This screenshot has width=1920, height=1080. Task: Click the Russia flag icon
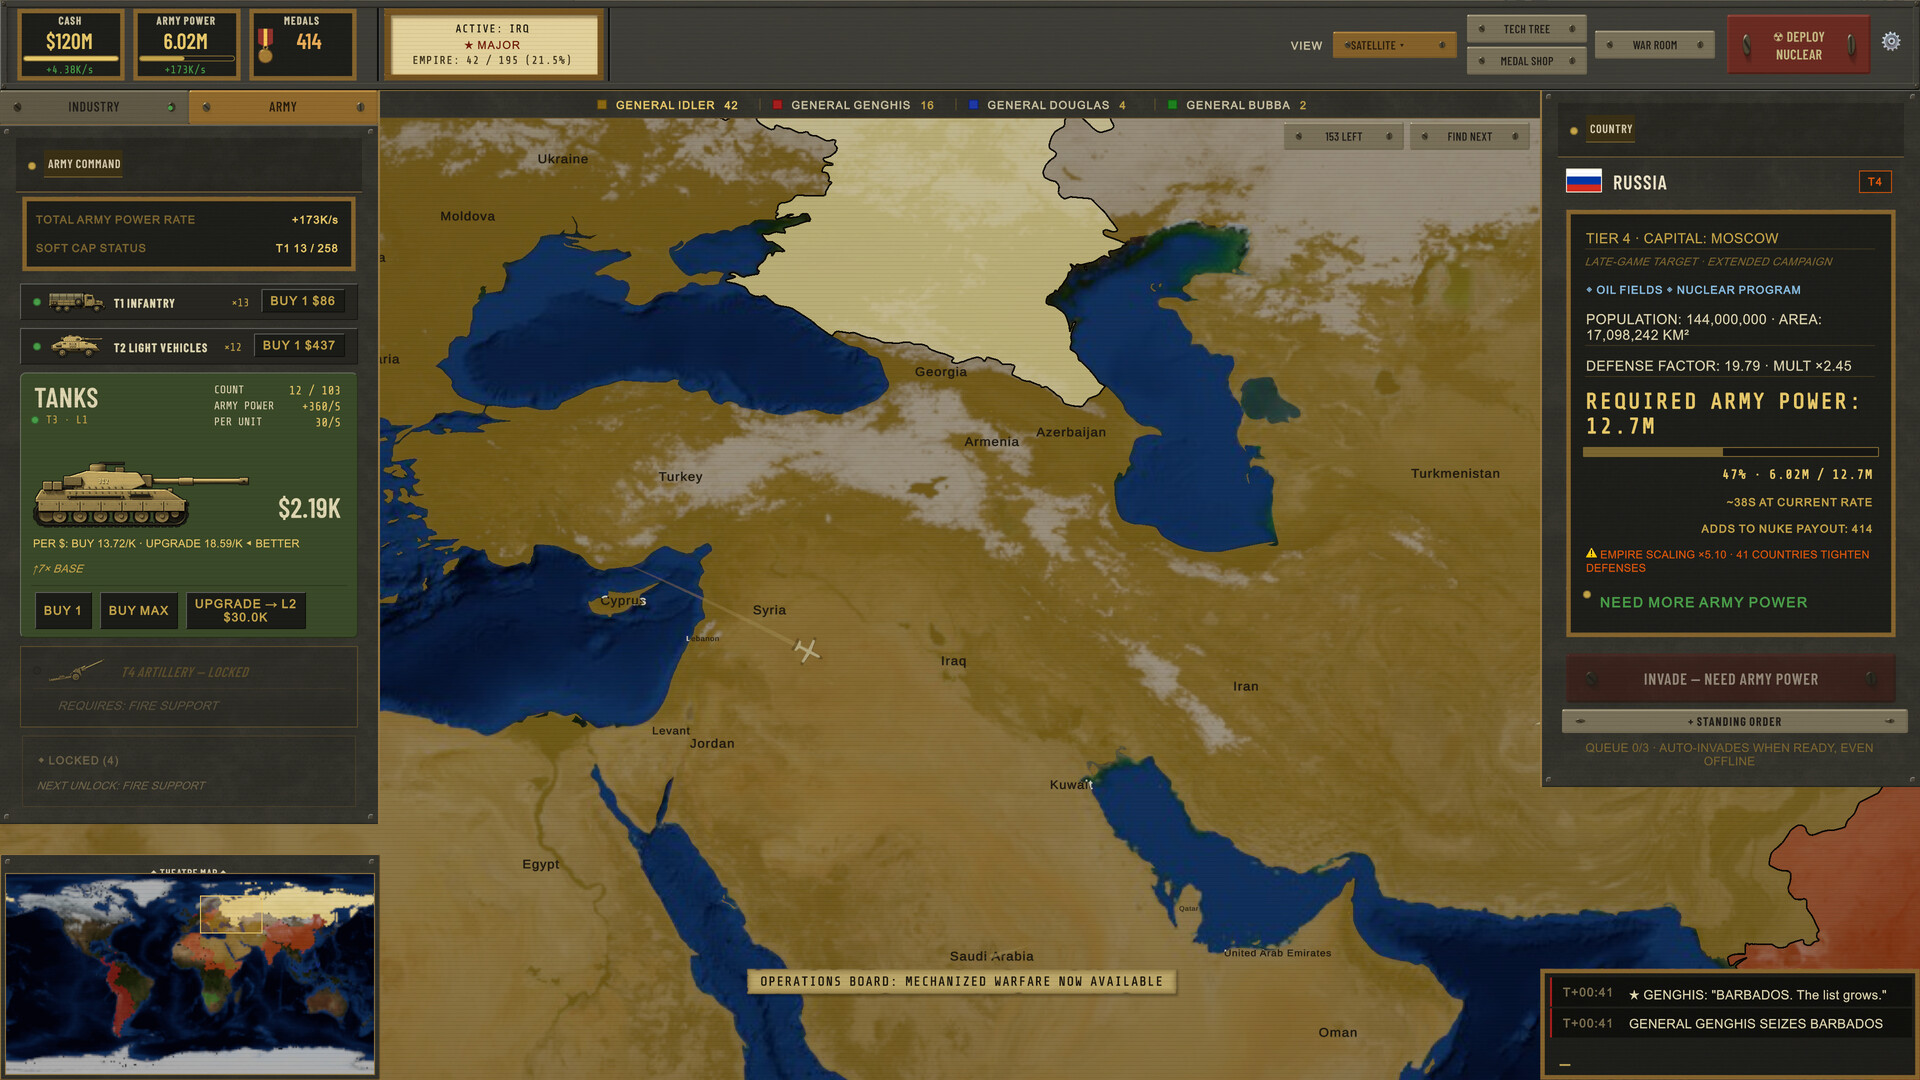pos(1584,181)
